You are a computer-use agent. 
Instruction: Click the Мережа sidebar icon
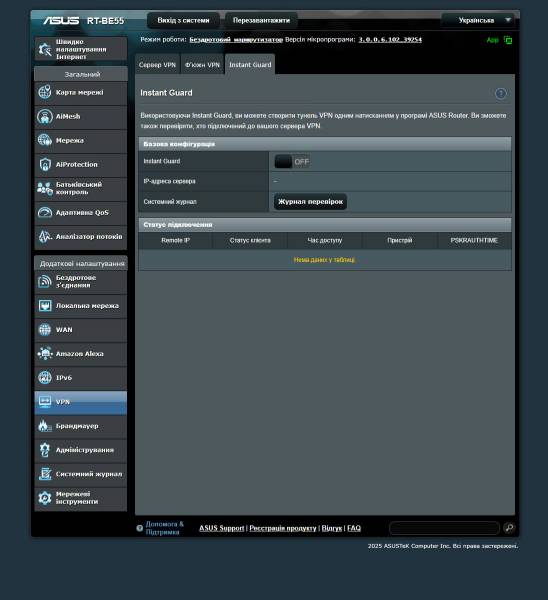coord(45,140)
